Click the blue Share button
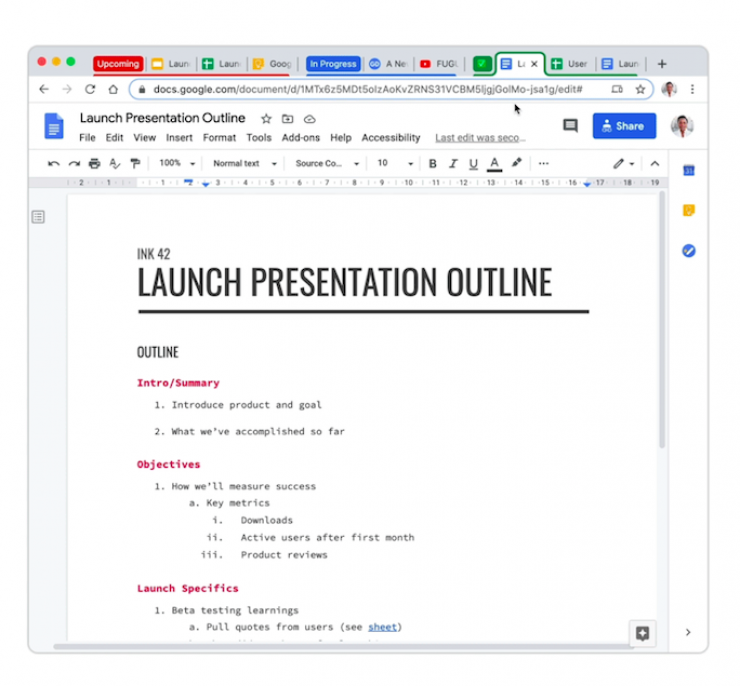The image size is (740, 686). 624,126
